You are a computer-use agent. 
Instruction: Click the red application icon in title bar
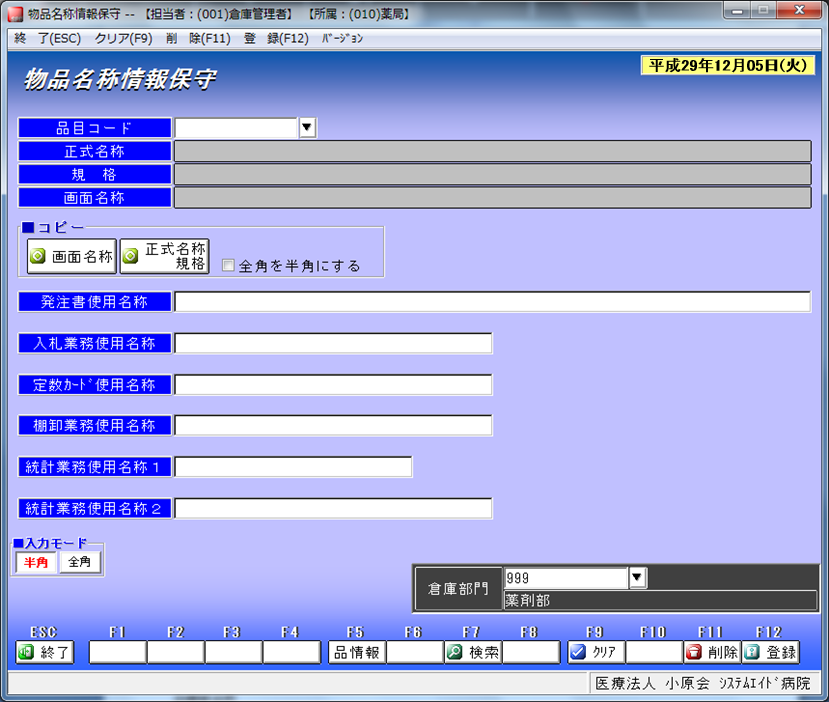(15, 14)
